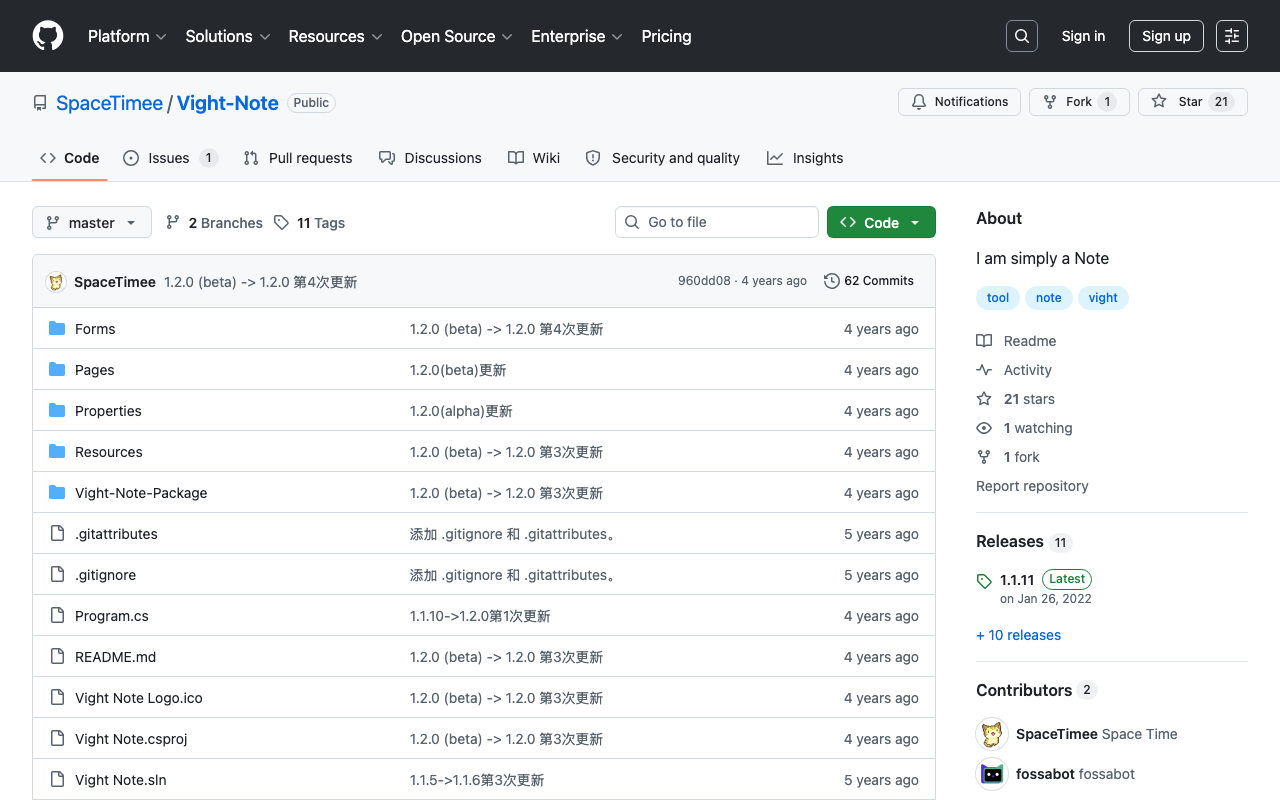
Task: Fork the Vight-Note repository
Action: pyautogui.click(x=1079, y=102)
